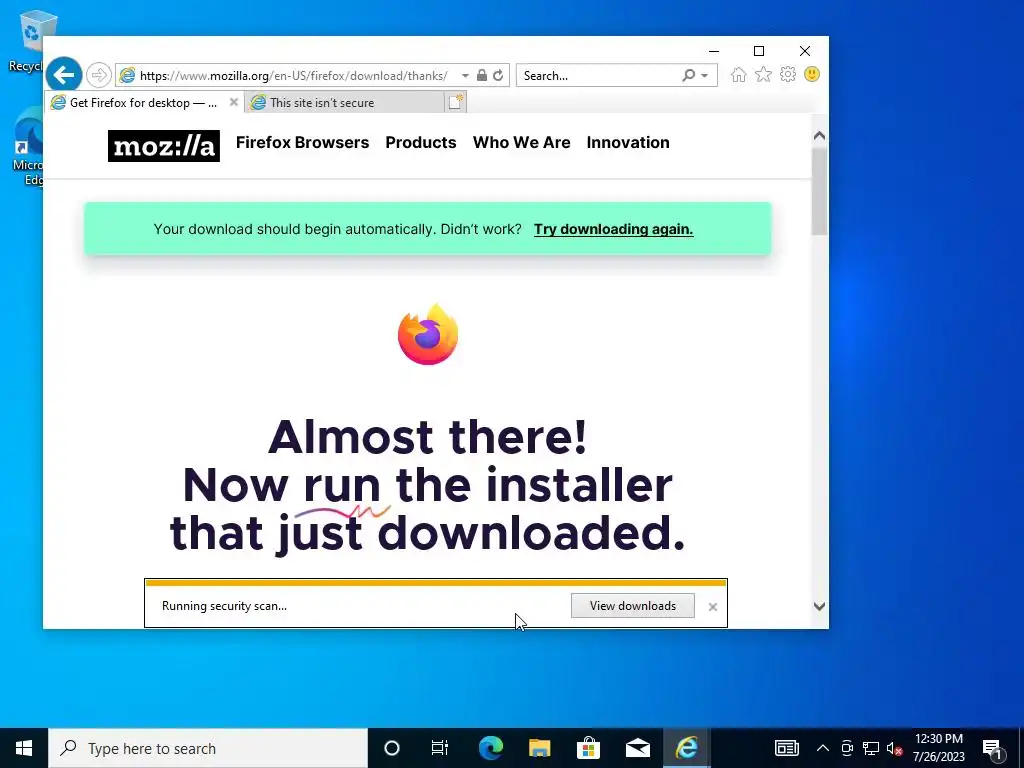Click Internet Explorer taskbar icon

pyautogui.click(x=686, y=748)
